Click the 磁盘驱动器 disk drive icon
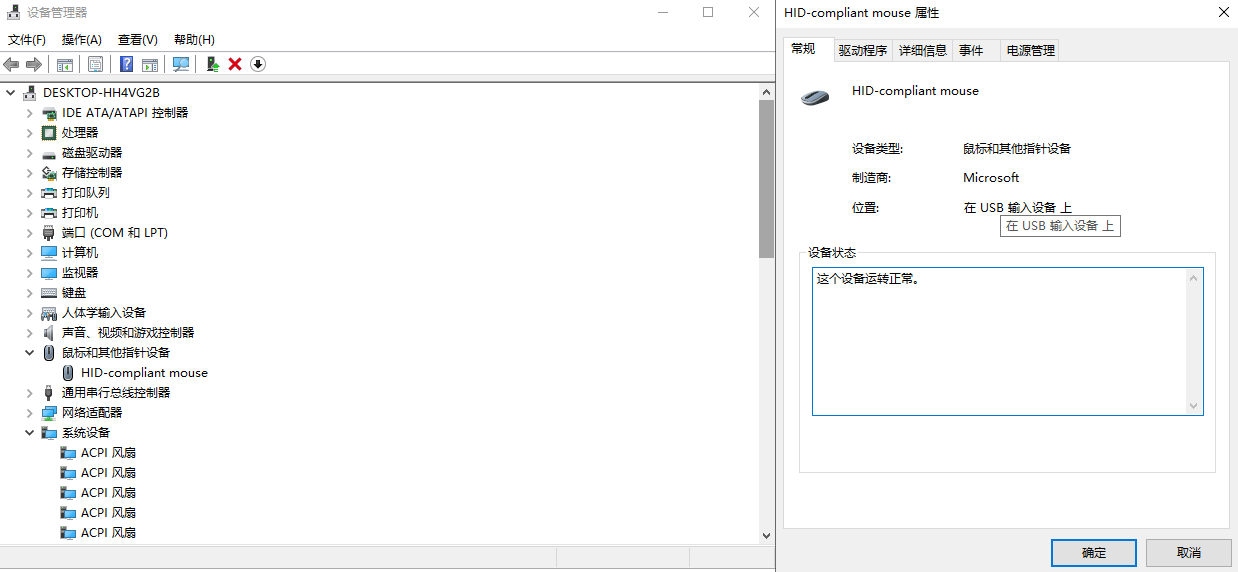The image size is (1238, 572). pos(49,153)
